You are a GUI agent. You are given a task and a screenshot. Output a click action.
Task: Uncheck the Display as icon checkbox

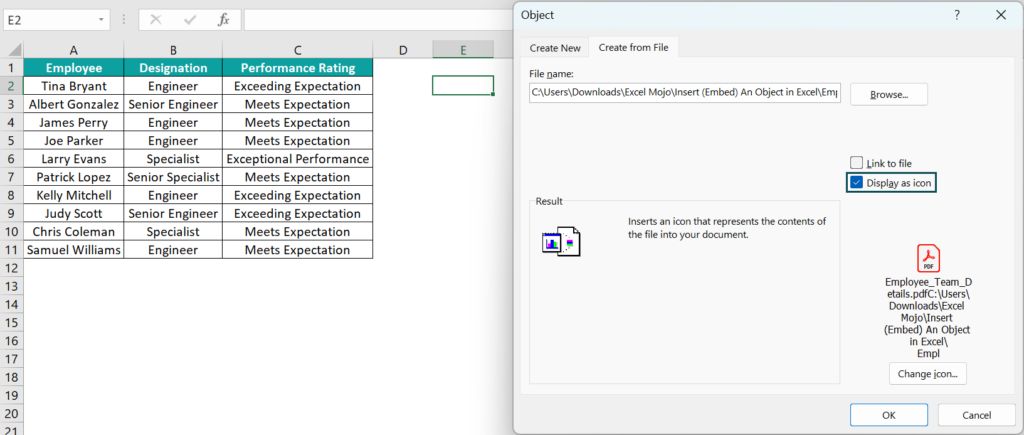coord(856,183)
